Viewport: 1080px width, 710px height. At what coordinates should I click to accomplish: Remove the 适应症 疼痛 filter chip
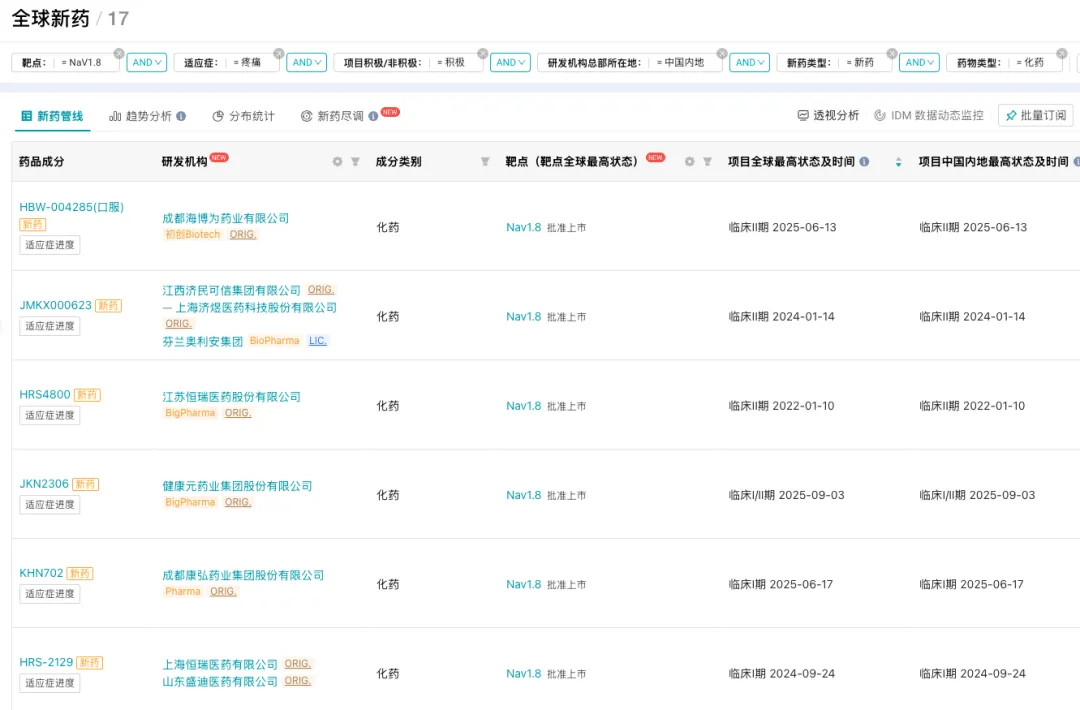pos(279,53)
